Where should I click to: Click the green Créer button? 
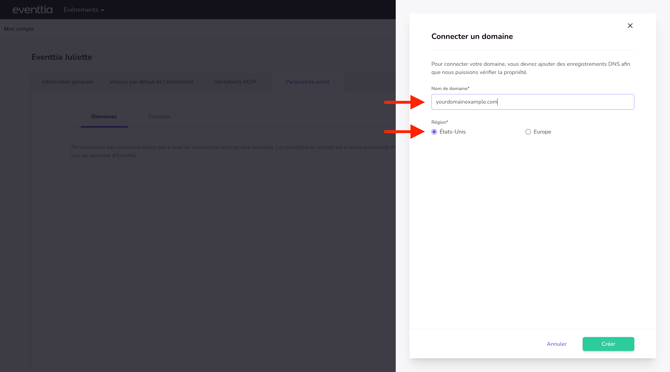click(x=608, y=344)
